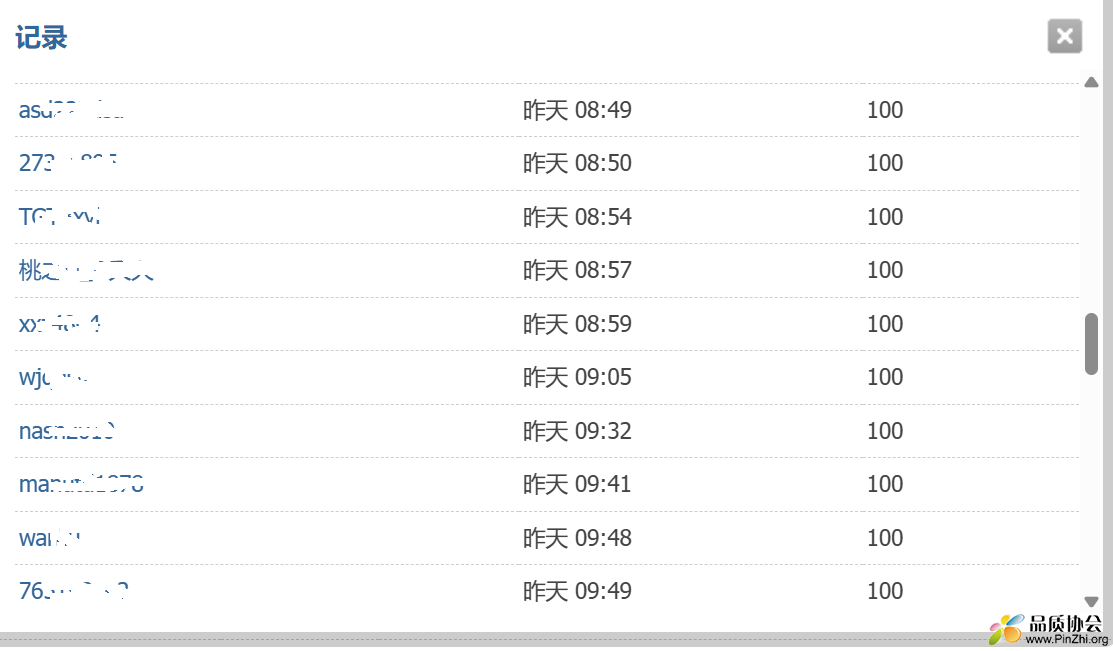Open the www.PinZhi.org watermark link
Screen dimensions: 1113x651
click(x=1066, y=640)
